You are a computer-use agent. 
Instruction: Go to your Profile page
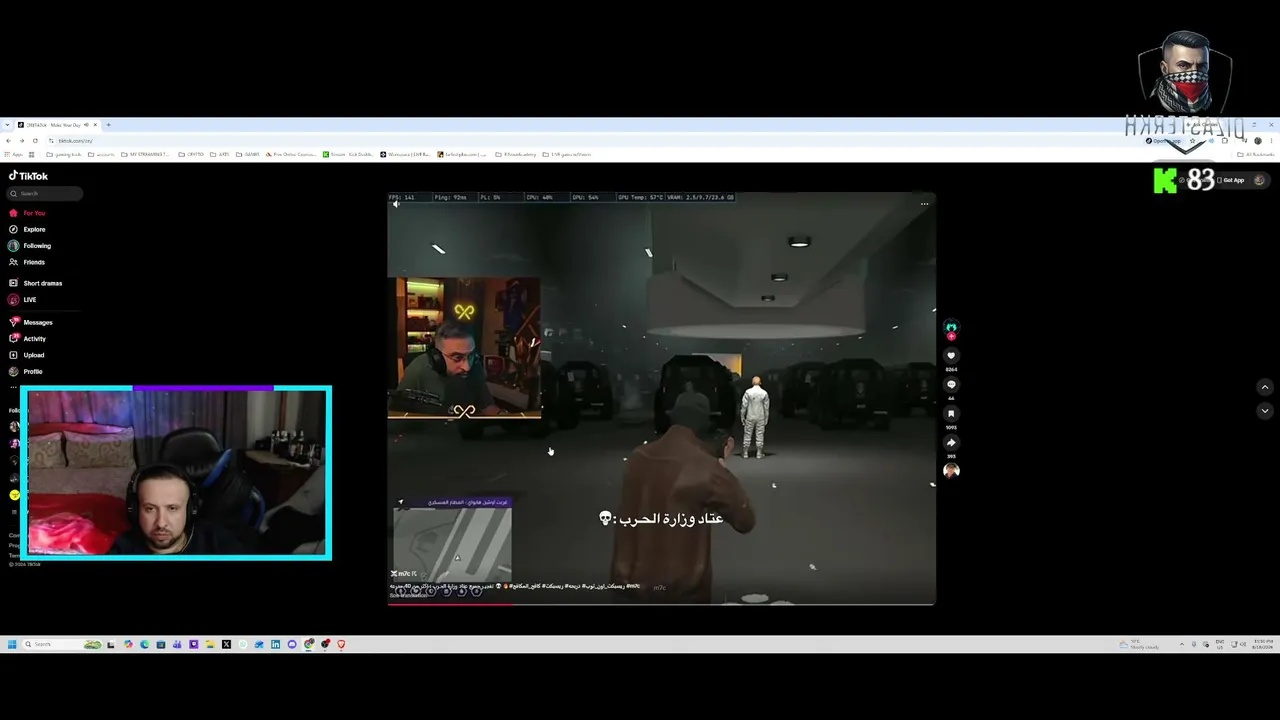[26, 372]
